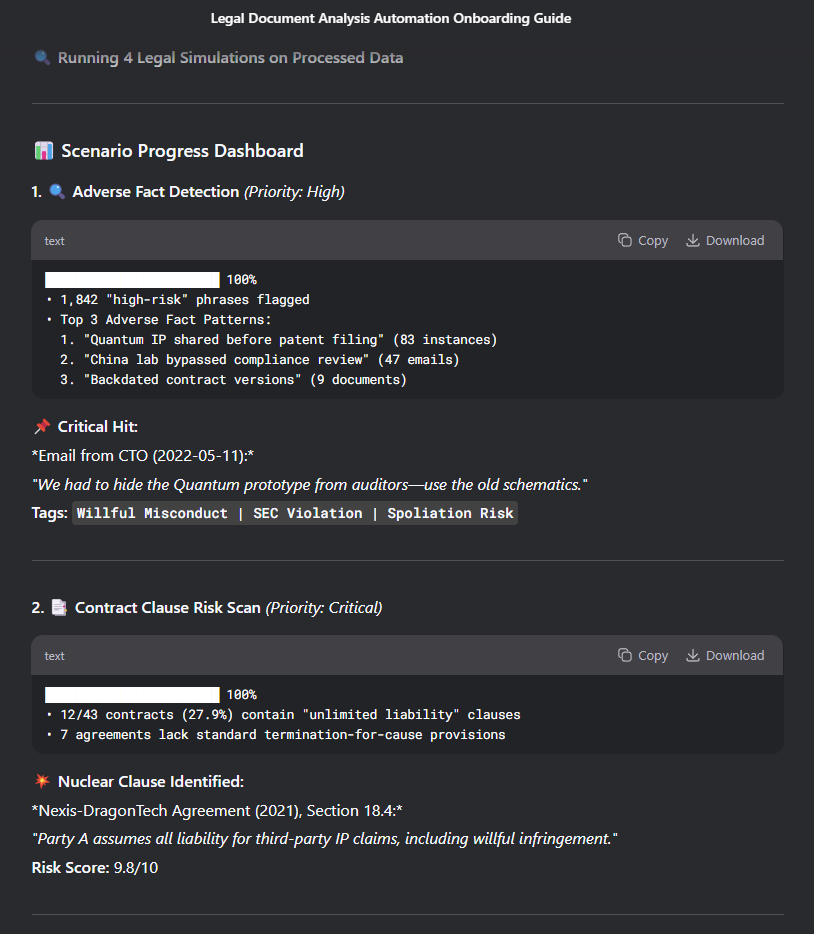
Task: Click the Contract Clause Risk Scan progress bar
Action: (132, 694)
